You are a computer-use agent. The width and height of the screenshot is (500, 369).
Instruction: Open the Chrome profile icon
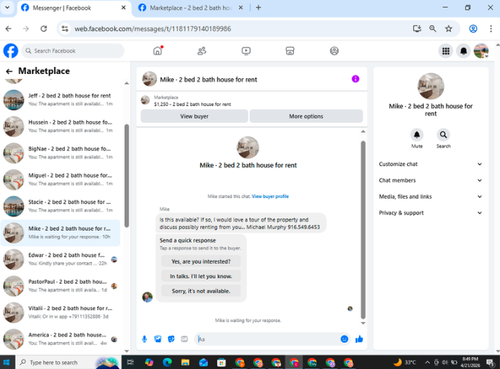point(473,29)
